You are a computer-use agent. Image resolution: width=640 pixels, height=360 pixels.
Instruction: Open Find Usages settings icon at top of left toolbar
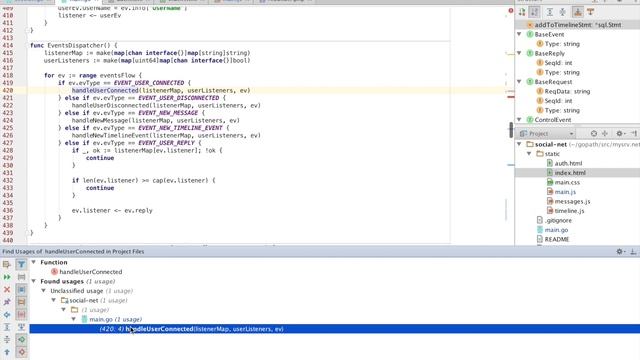click(7, 264)
